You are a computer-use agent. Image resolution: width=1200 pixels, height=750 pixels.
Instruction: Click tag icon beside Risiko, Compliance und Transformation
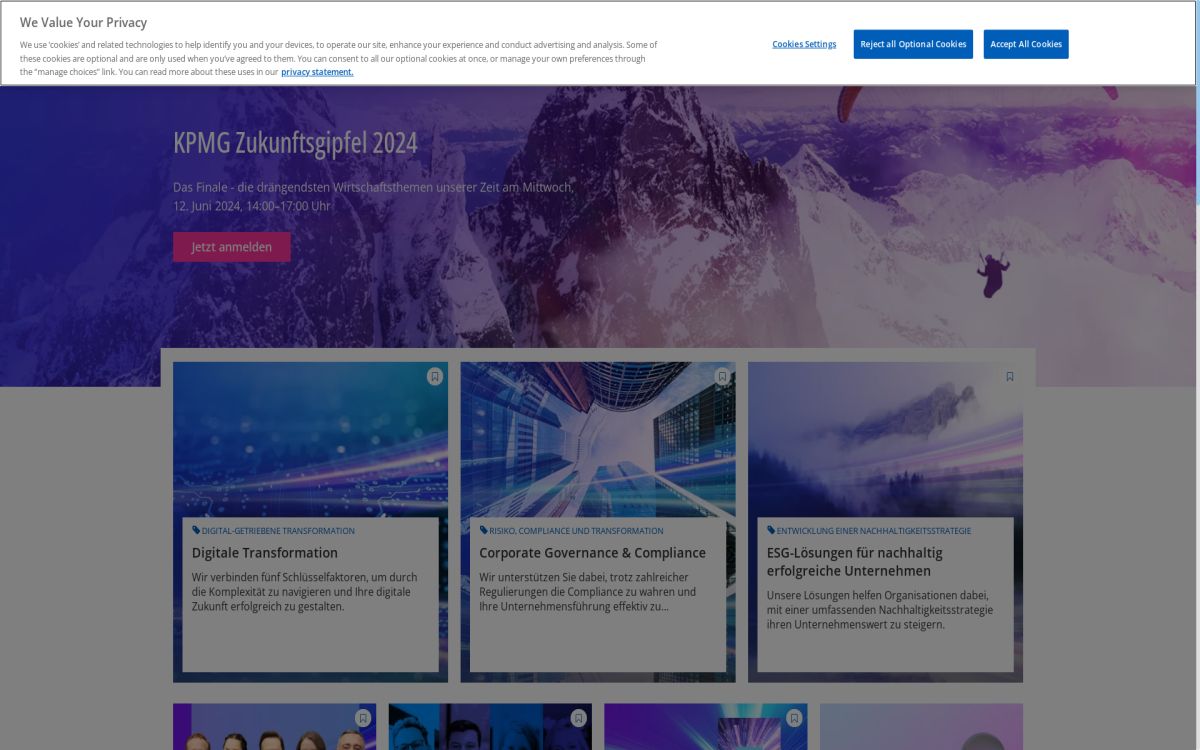(484, 531)
